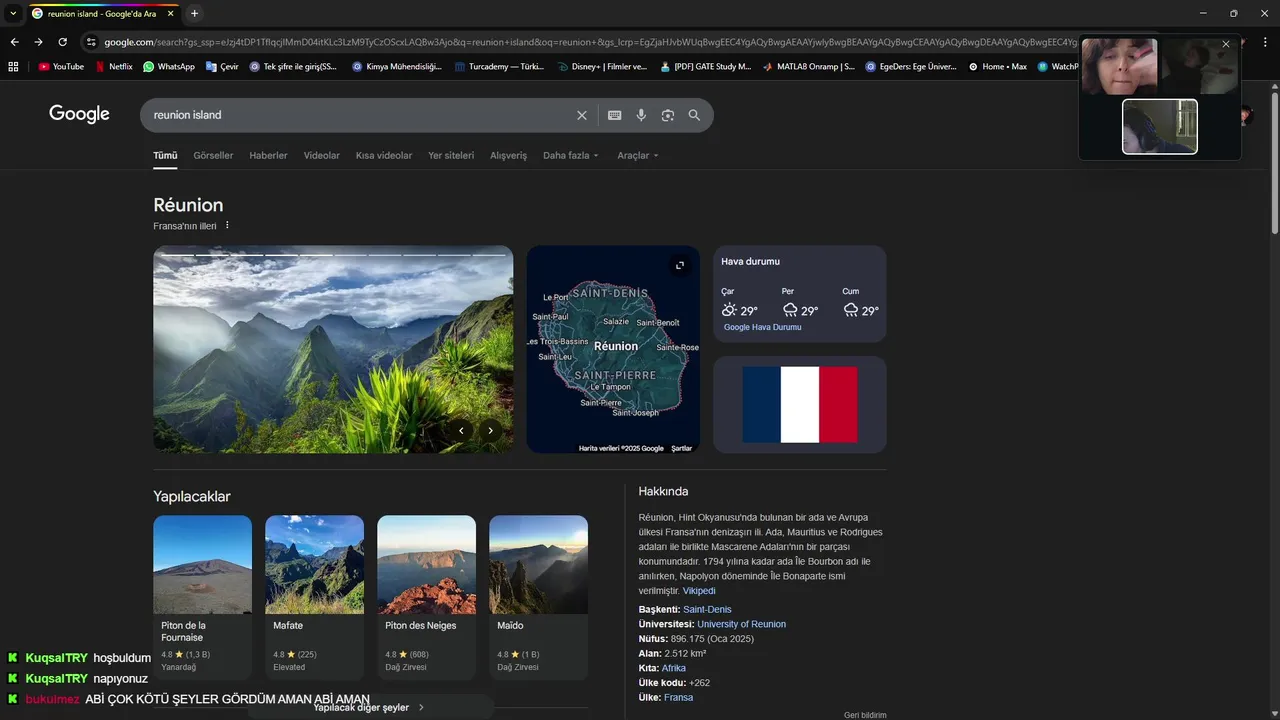Open the Fransa country link
Viewport: 1280px width, 720px height.
click(x=678, y=697)
